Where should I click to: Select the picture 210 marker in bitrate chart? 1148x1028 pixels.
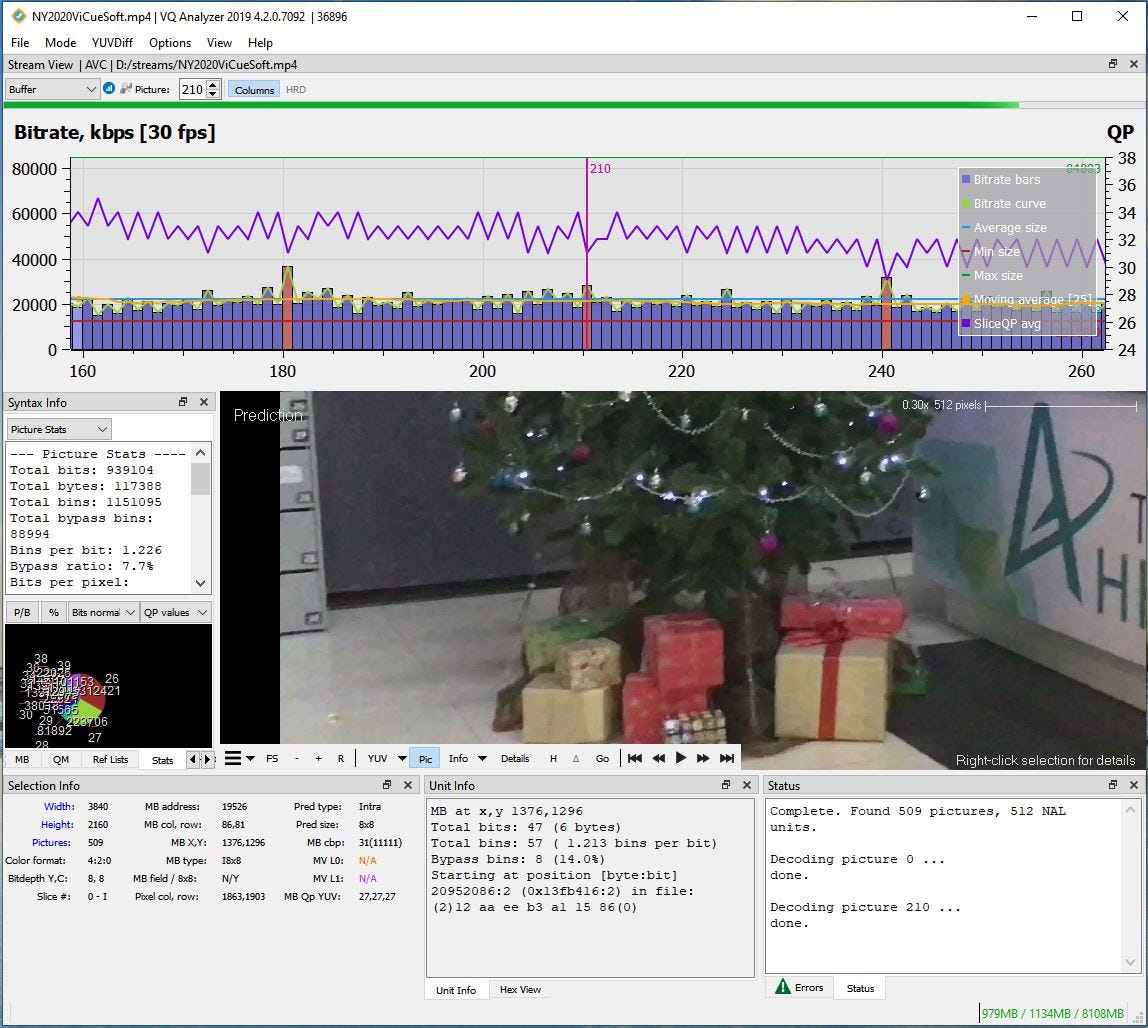(x=586, y=255)
